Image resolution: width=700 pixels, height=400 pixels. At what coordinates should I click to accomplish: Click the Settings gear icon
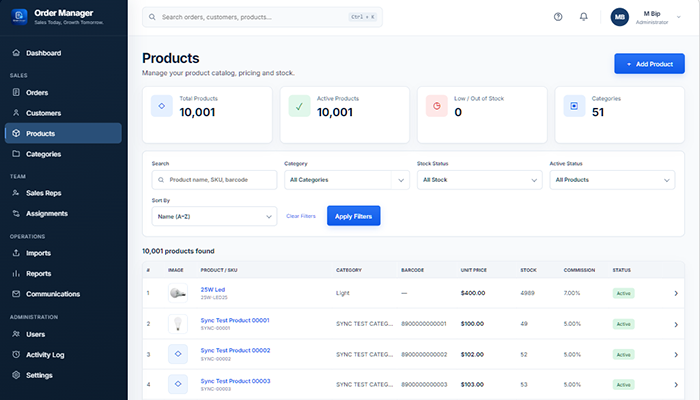[x=16, y=375]
